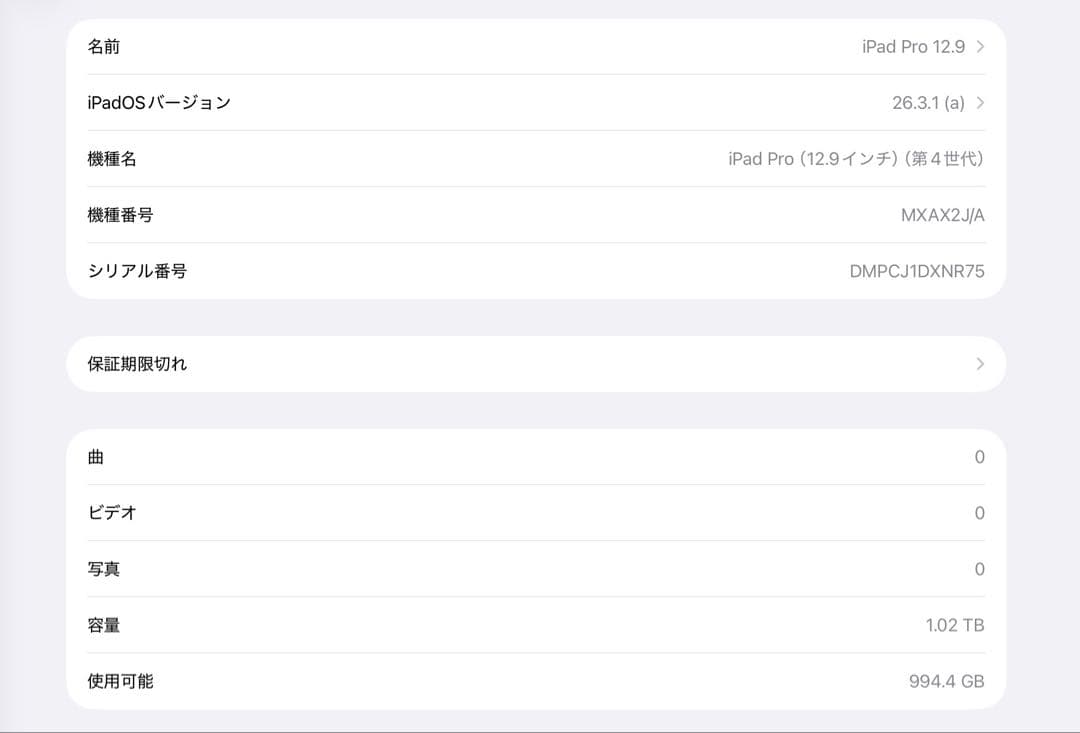Click the 曲 count value 0
Image resolution: width=1080 pixels, height=733 pixels.
pos(979,457)
